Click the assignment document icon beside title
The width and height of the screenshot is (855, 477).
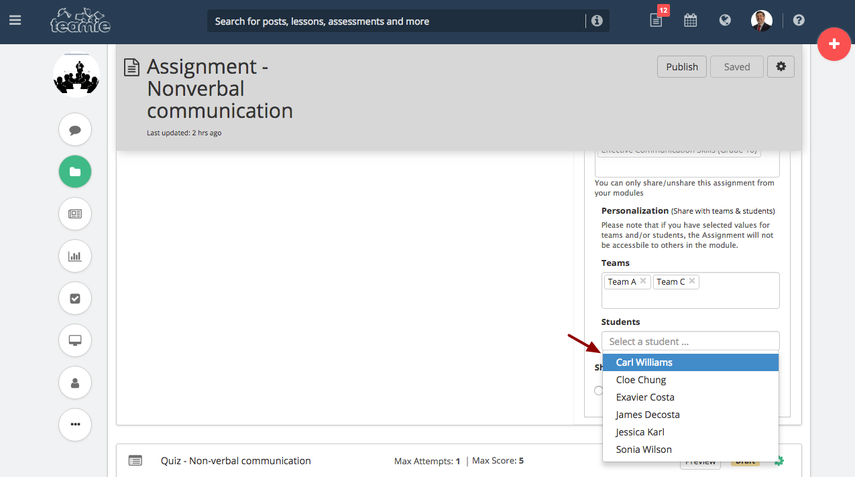click(131, 67)
